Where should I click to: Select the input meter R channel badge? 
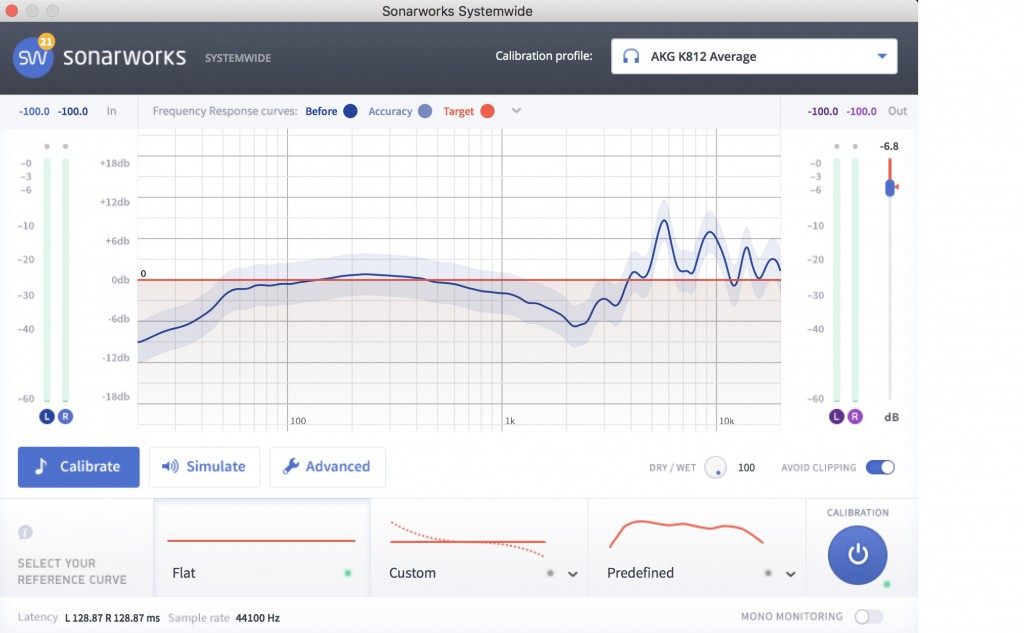(x=65, y=416)
